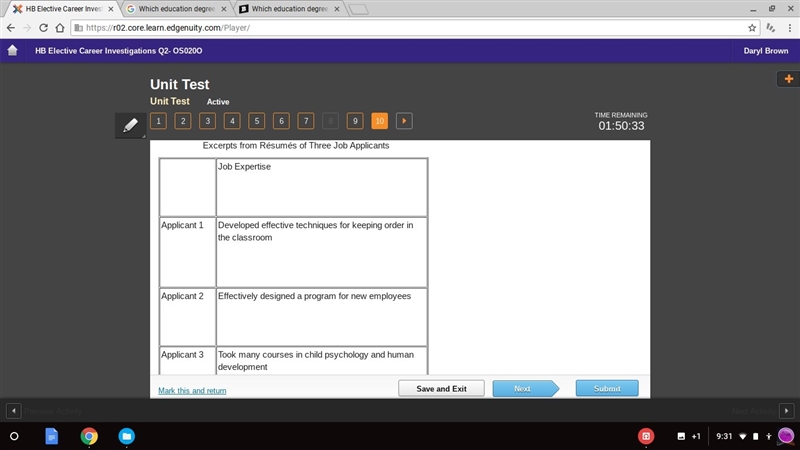Screen dimensions: 800x450
Task: Click Mark this and return link
Action: click(192, 391)
